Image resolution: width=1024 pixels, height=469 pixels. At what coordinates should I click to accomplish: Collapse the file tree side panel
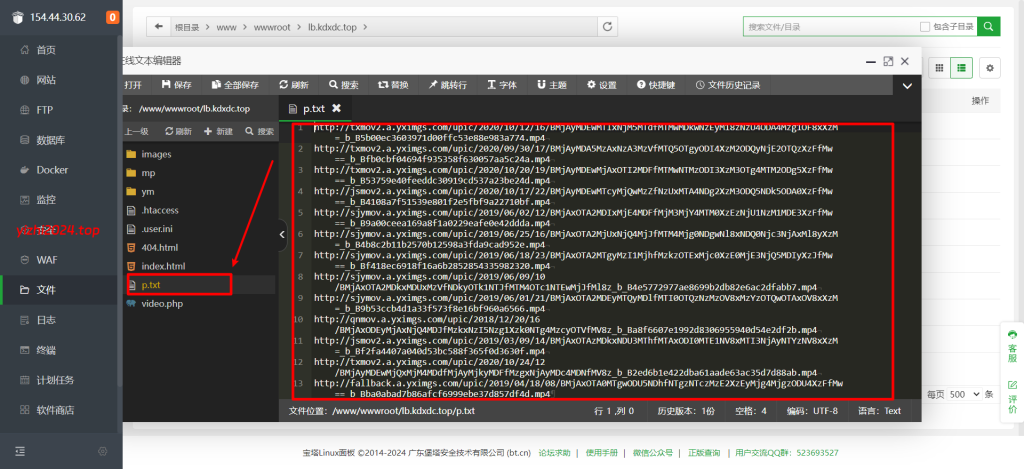click(x=282, y=234)
